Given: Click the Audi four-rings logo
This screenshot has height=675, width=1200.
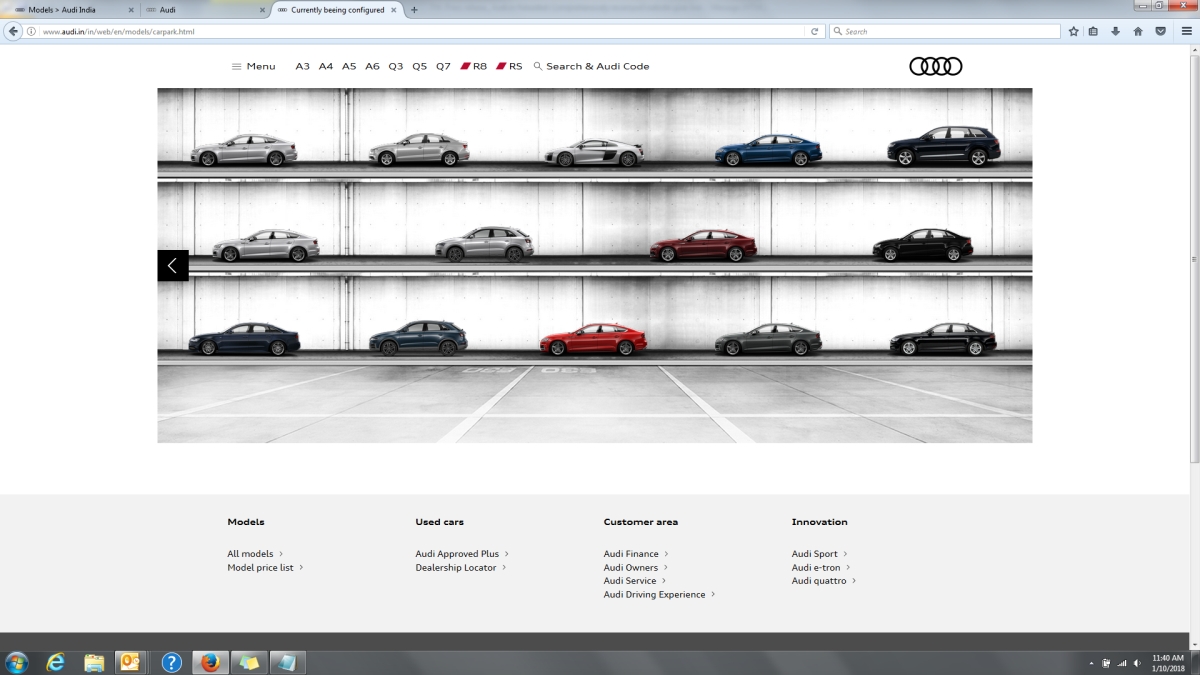Looking at the screenshot, I should pos(935,66).
